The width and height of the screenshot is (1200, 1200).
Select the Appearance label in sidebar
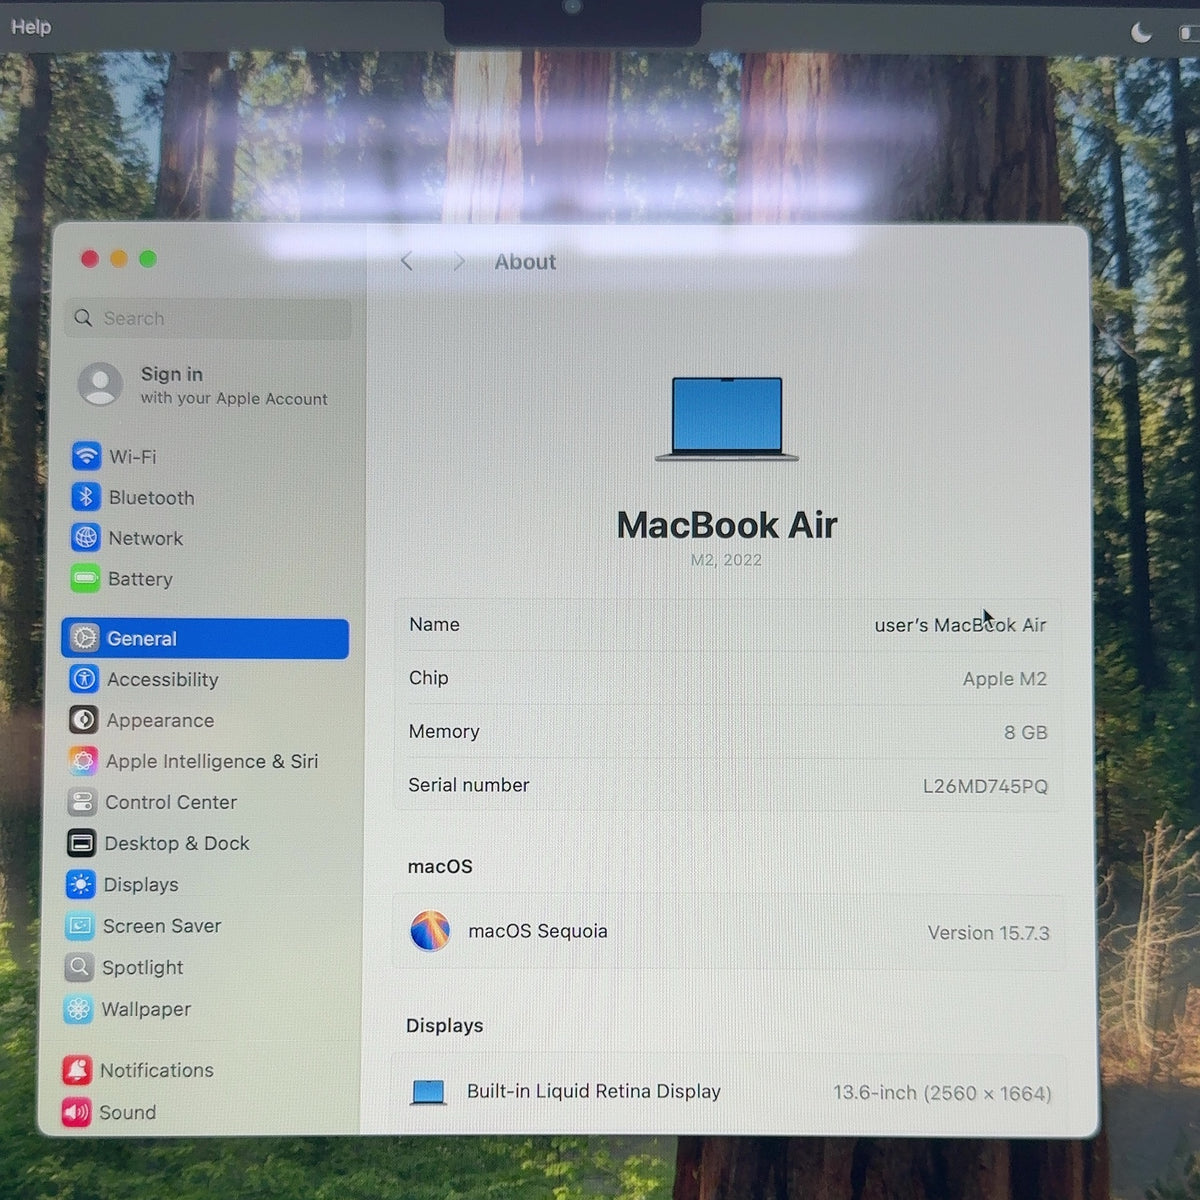point(160,720)
